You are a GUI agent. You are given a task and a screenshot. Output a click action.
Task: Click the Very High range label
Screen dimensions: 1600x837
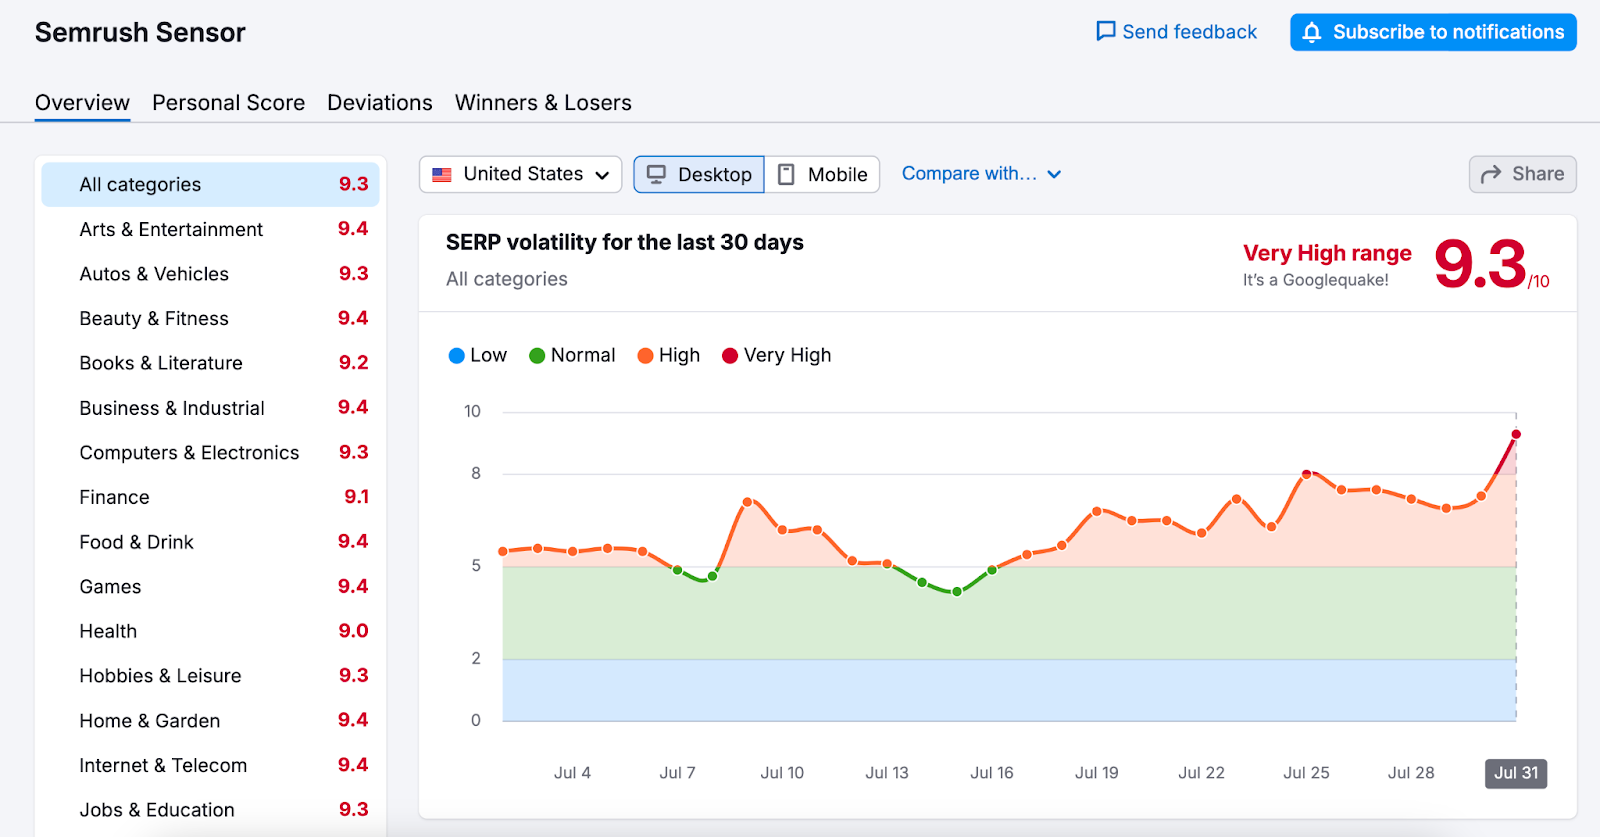click(1327, 254)
